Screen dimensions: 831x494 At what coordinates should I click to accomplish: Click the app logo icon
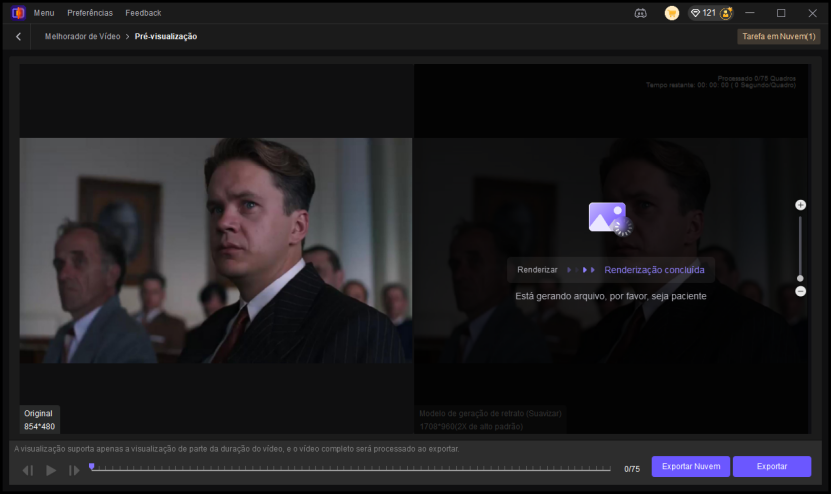(x=18, y=13)
